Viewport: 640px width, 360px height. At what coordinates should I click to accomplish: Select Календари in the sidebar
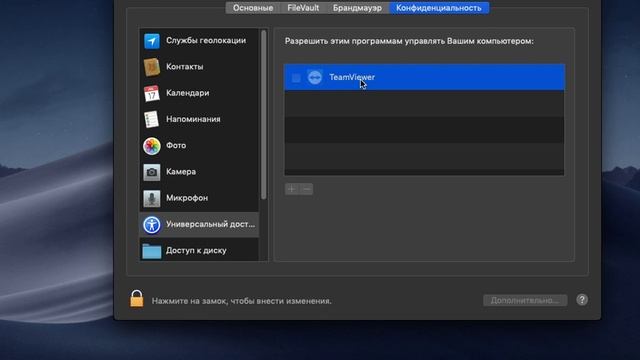pos(199,93)
